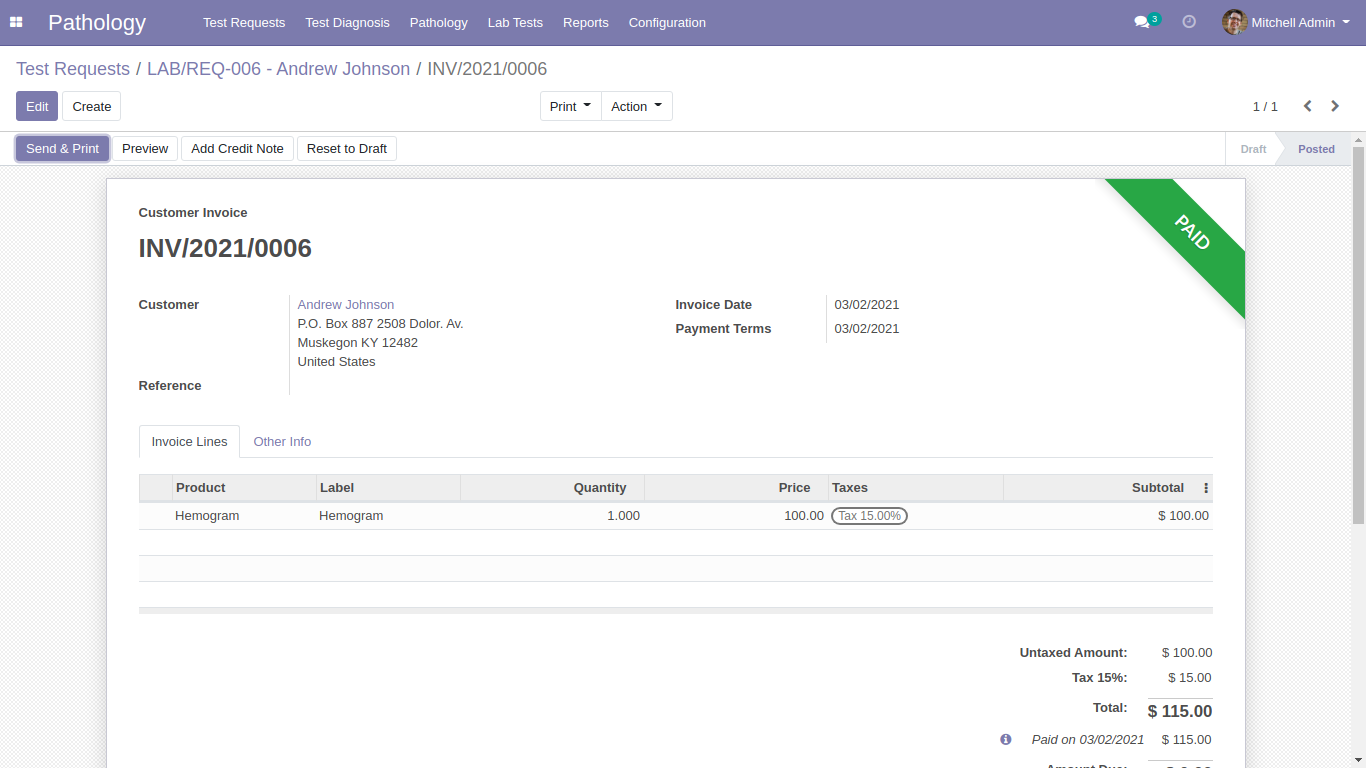The height and width of the screenshot is (768, 1366).
Task: Open the Configuration menu
Action: tap(667, 22)
